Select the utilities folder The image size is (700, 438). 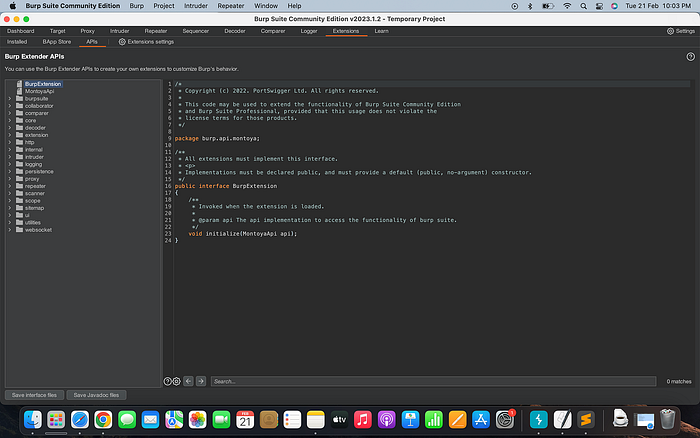coord(33,222)
